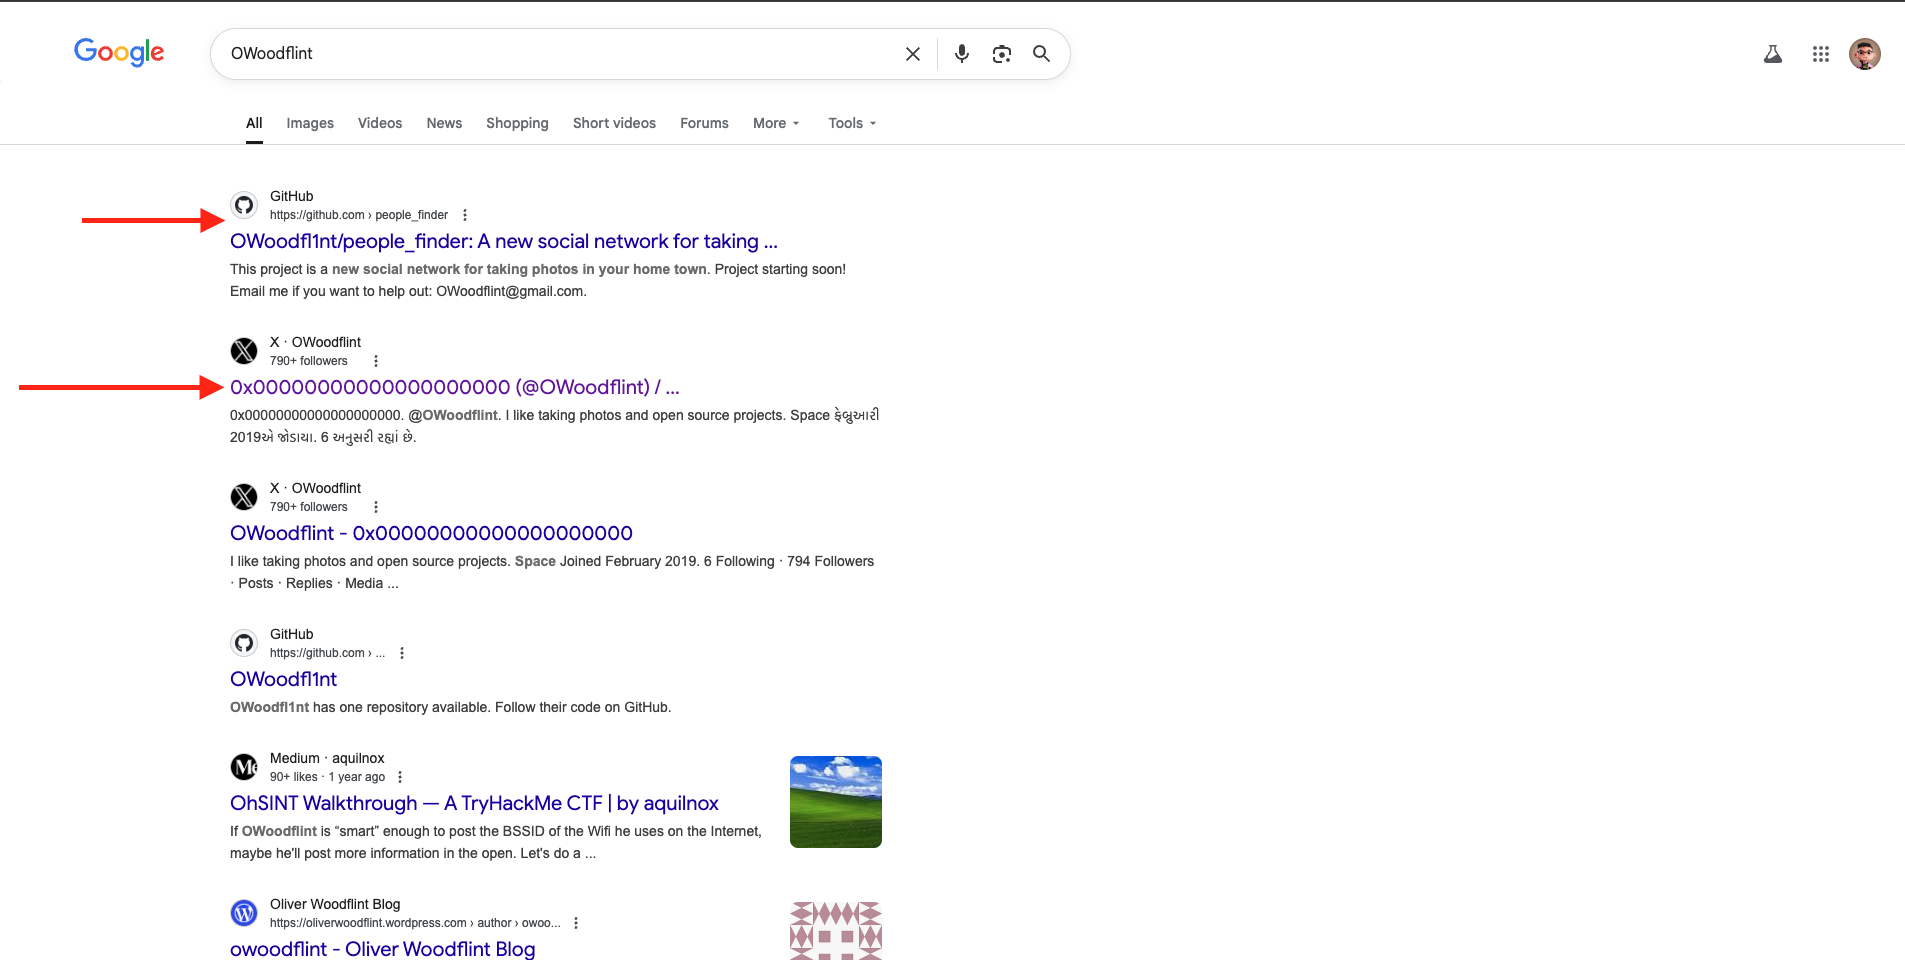This screenshot has width=1905, height=960.
Task: Go to Google home via logo
Action: (x=119, y=52)
